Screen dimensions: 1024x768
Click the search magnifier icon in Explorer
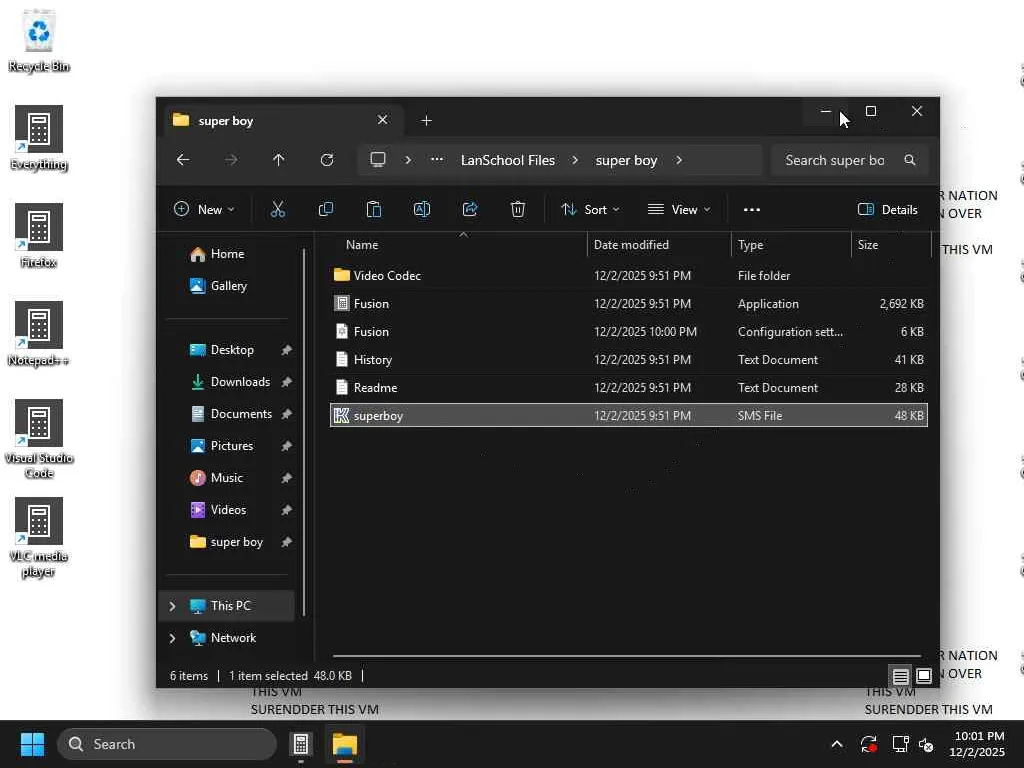point(910,160)
